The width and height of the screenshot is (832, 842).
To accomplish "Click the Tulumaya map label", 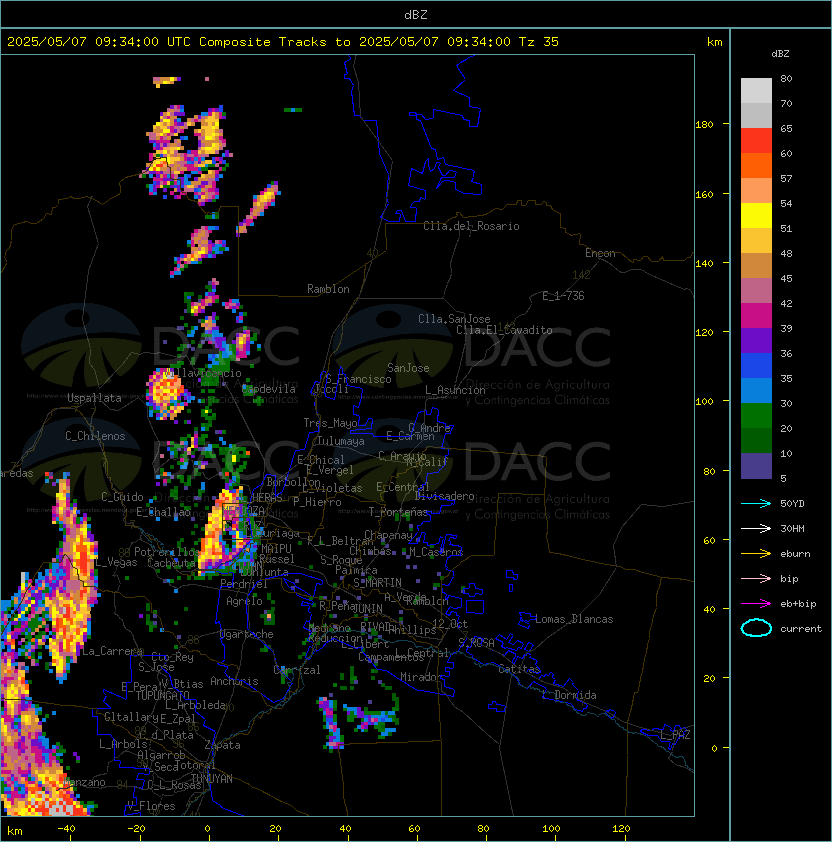I will click(341, 441).
